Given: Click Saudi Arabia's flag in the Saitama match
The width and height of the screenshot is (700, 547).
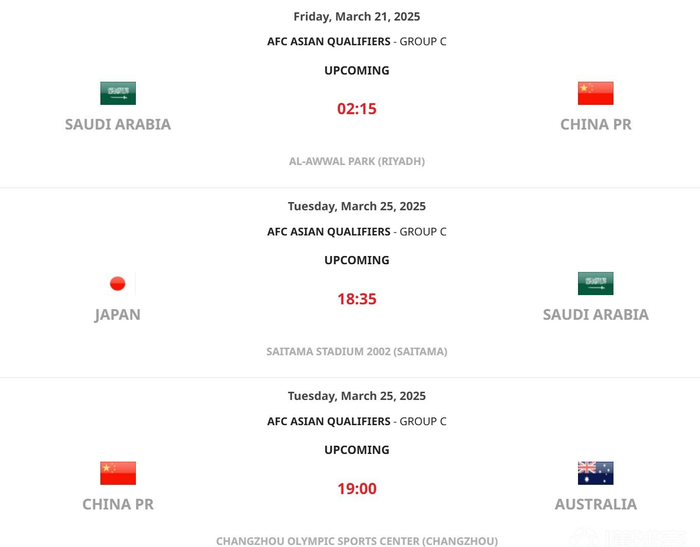Looking at the screenshot, I should (x=595, y=283).
